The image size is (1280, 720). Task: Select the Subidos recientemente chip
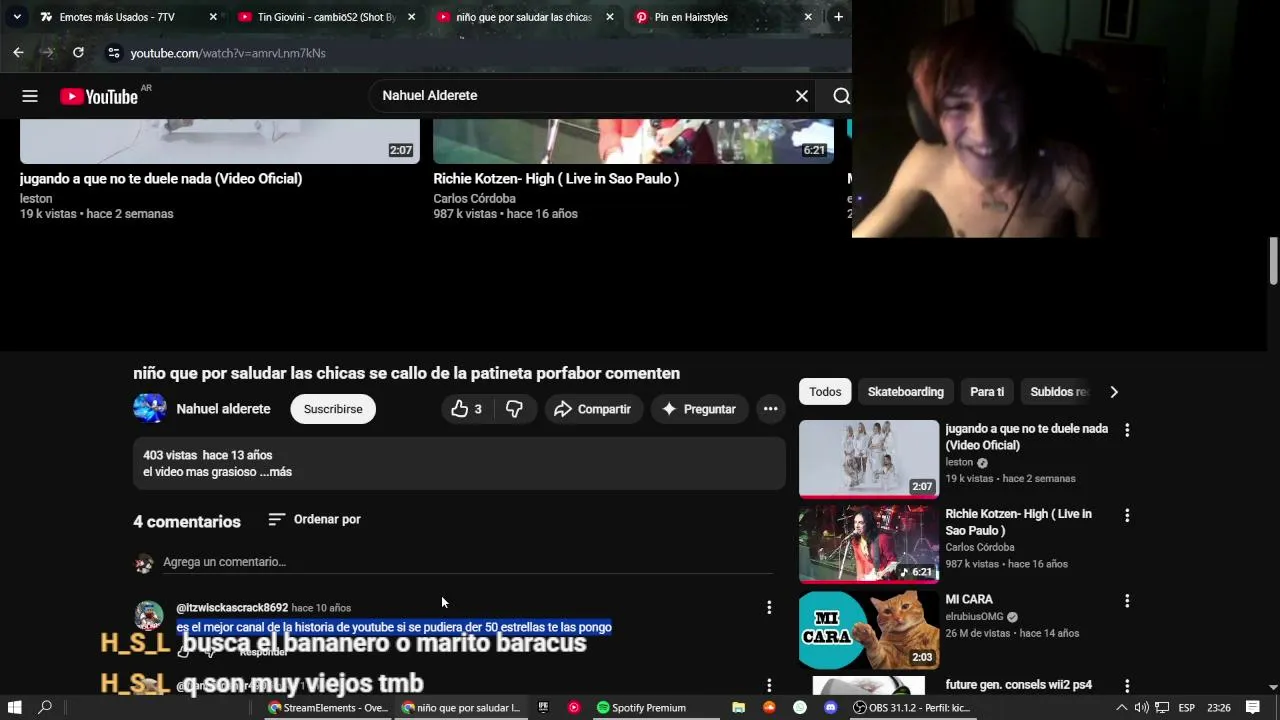[x=1058, y=392]
